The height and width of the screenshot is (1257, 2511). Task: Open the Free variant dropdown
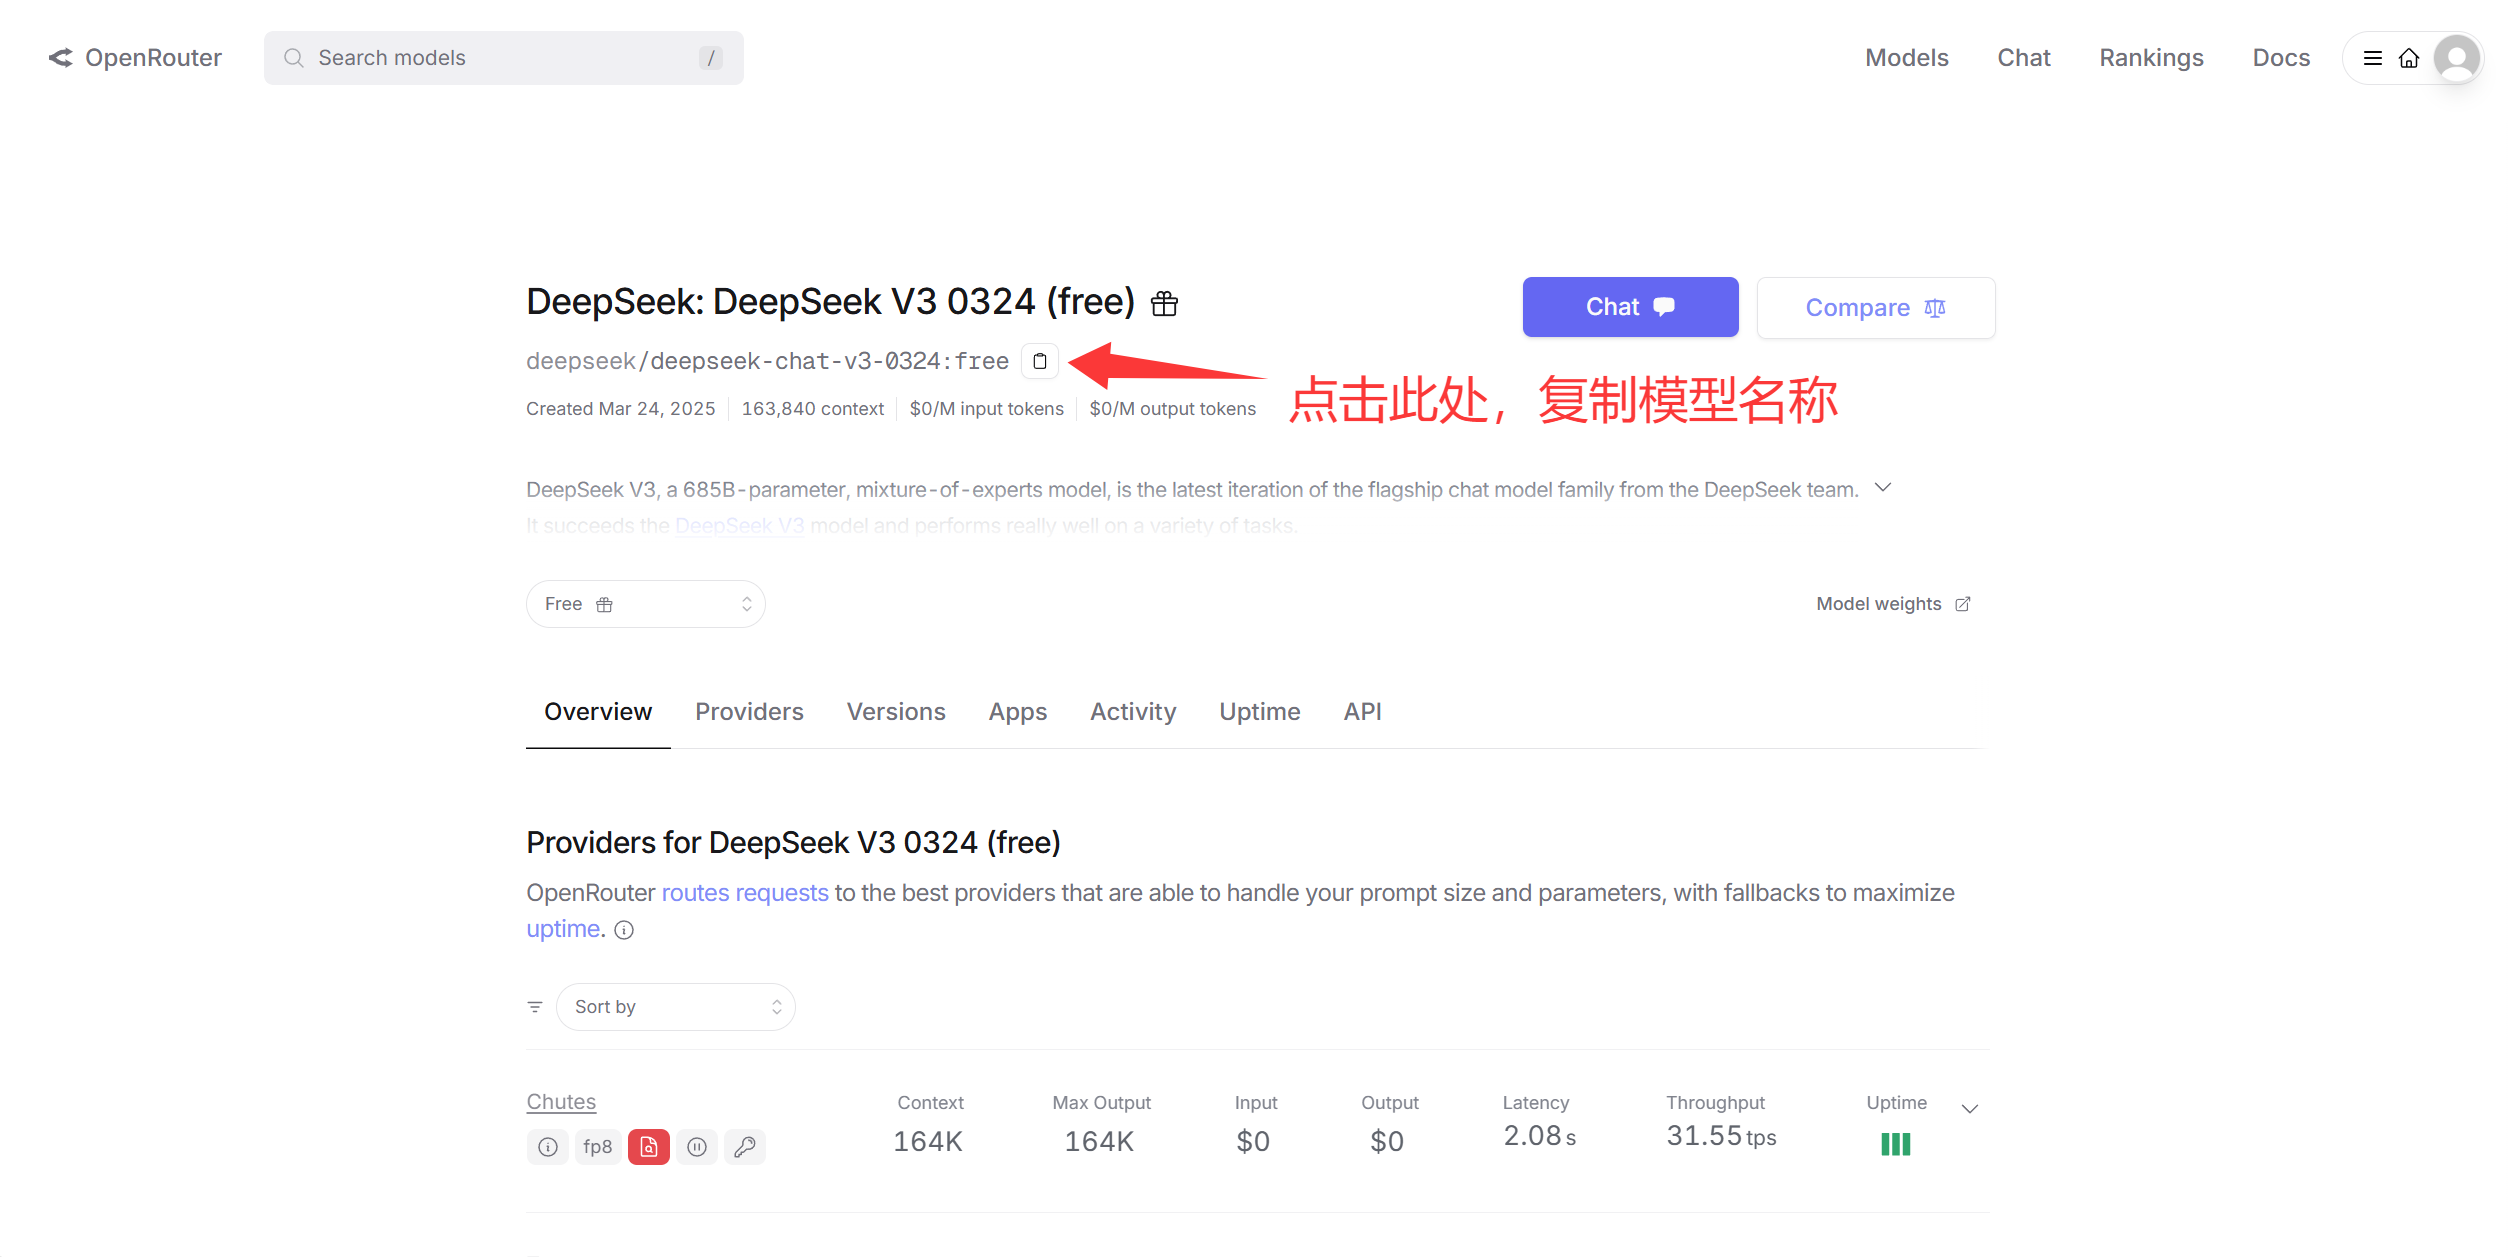(646, 604)
